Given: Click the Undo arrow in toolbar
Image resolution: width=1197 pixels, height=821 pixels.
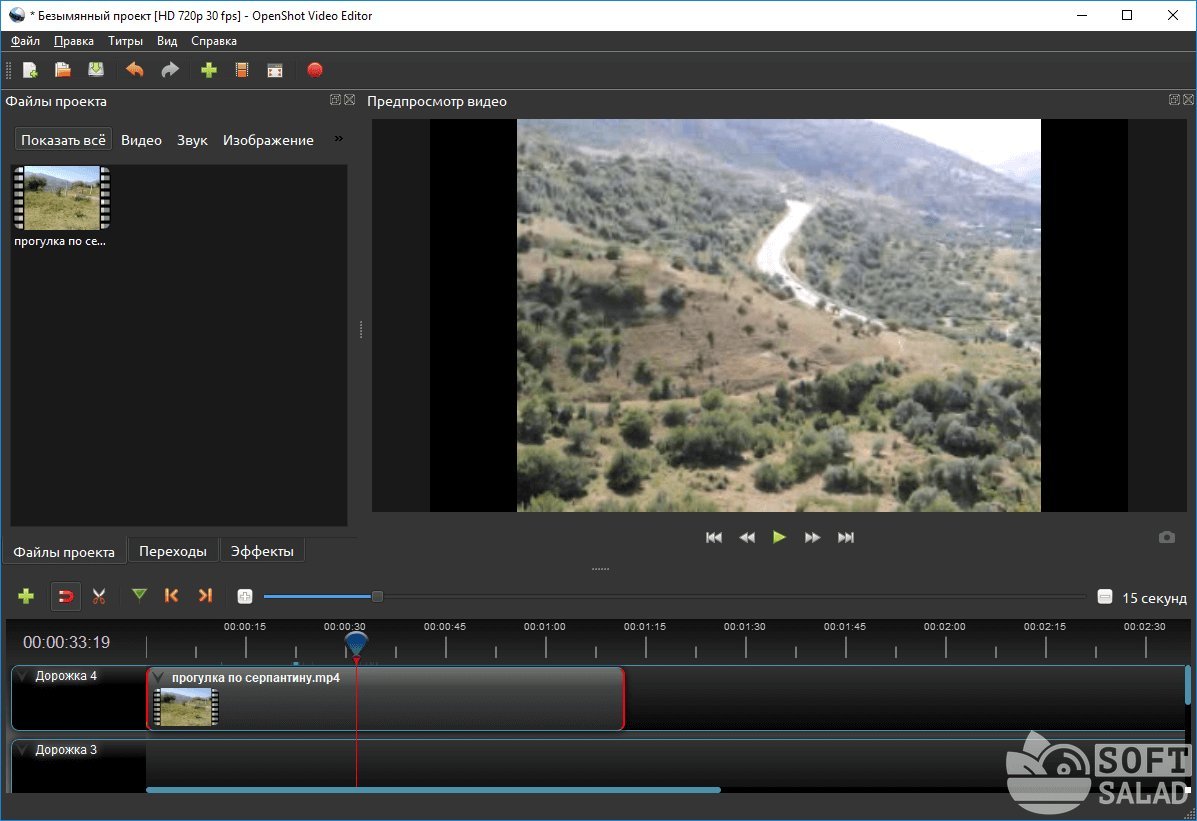Looking at the screenshot, I should click(135, 70).
